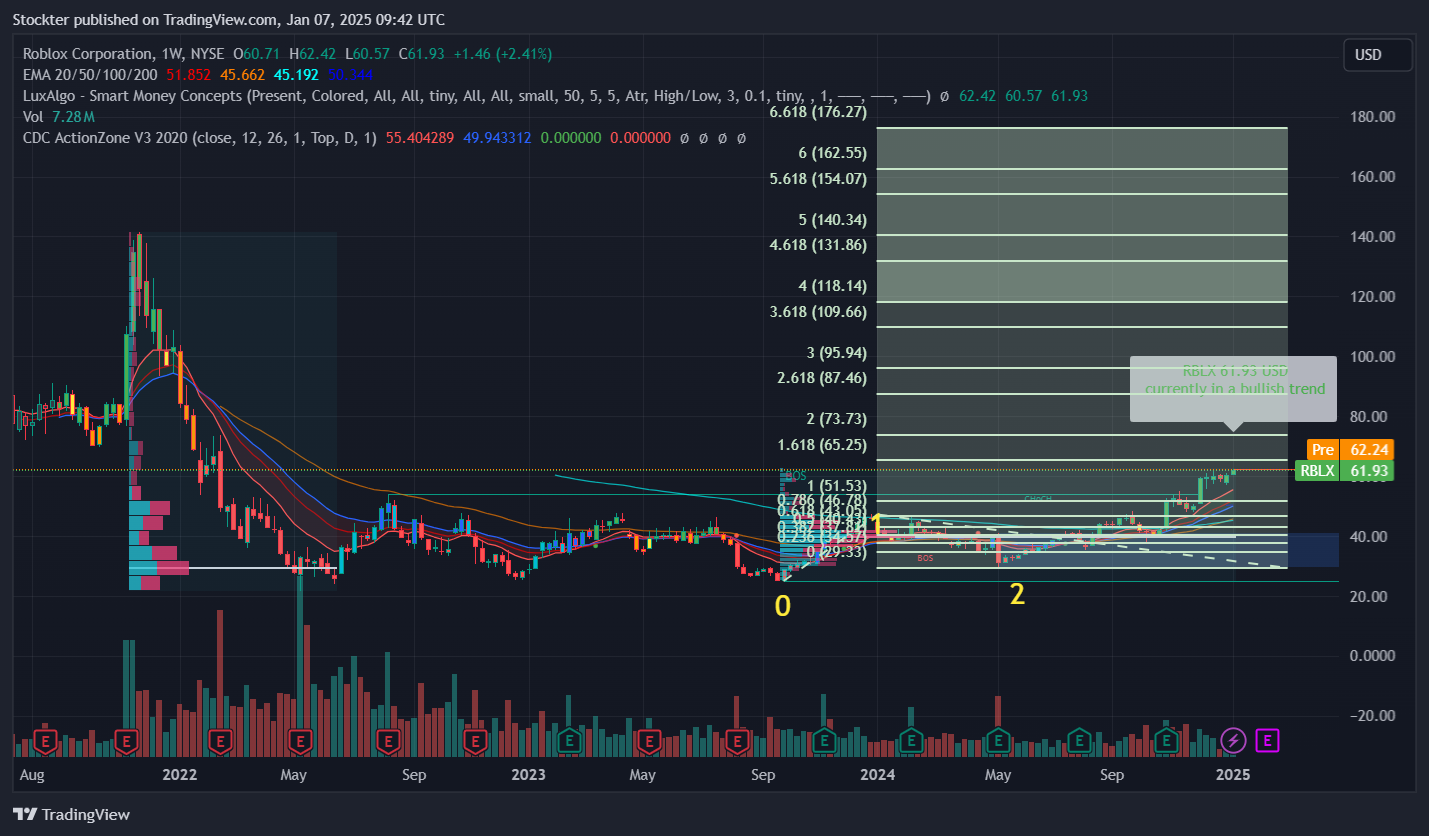The image size is (1429, 836).
Task: Open the green earnings marker for November 2023
Action: [x=824, y=741]
